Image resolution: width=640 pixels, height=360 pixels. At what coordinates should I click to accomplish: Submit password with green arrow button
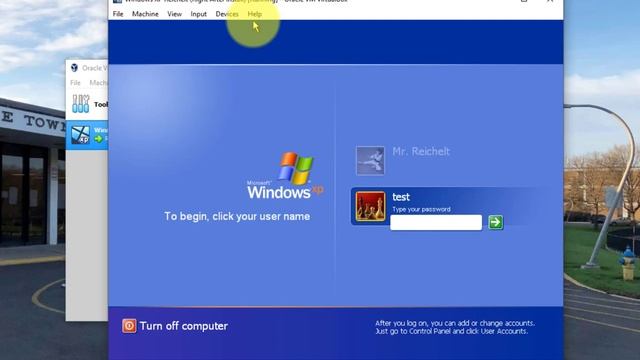[x=496, y=222]
